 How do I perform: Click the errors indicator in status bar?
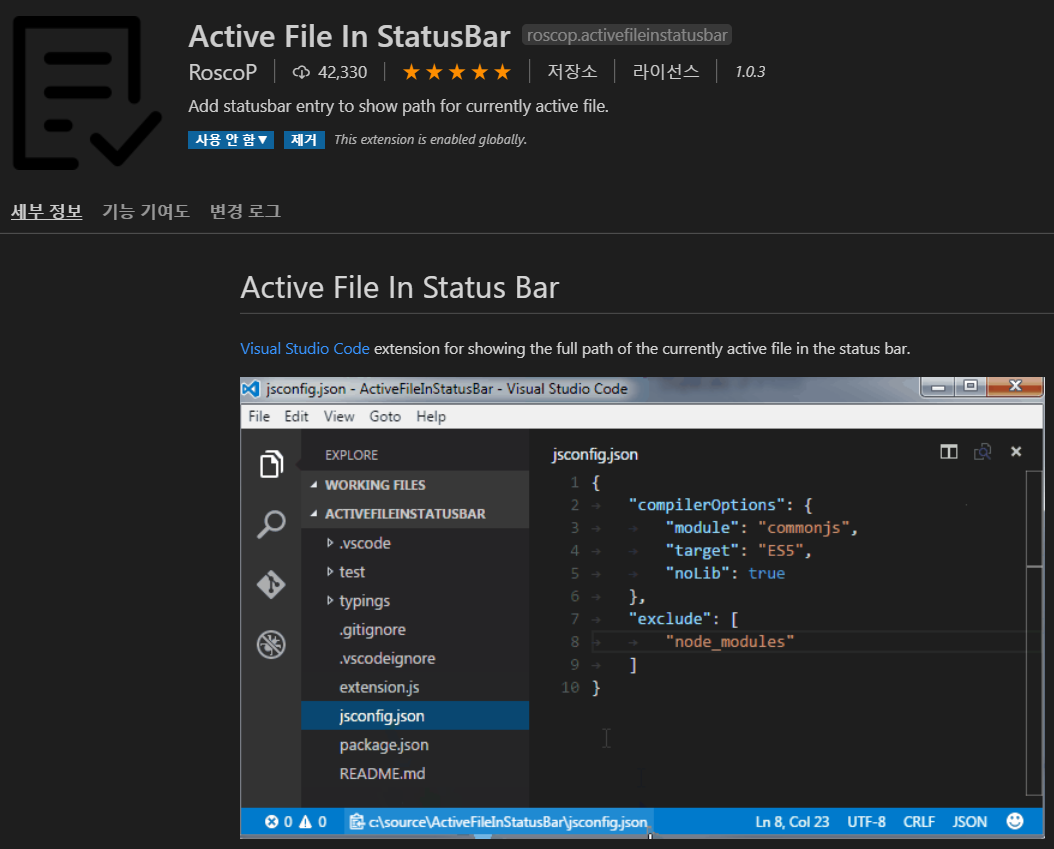pos(276,821)
